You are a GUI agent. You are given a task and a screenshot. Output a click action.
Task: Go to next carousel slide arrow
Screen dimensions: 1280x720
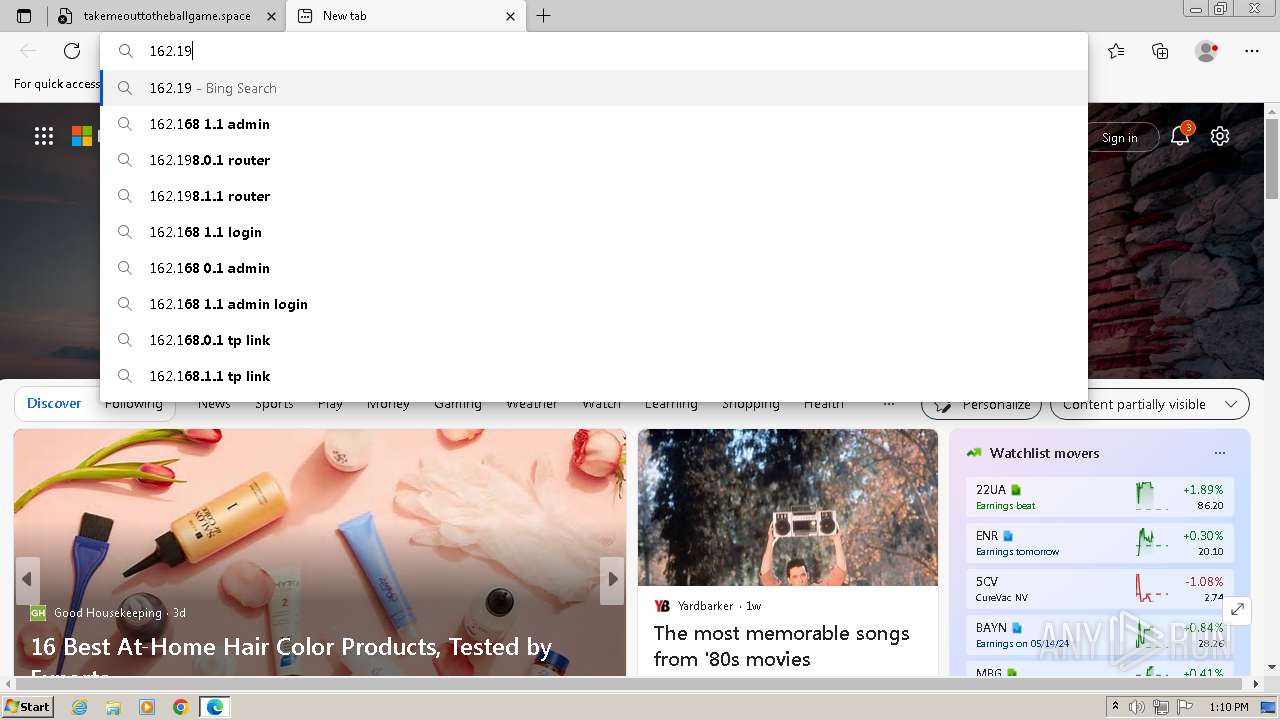[x=612, y=579]
